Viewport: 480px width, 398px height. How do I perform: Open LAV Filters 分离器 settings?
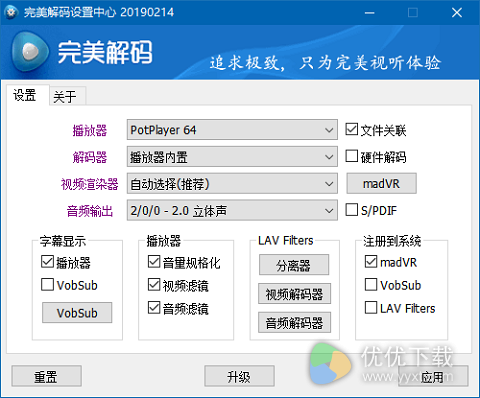point(294,265)
